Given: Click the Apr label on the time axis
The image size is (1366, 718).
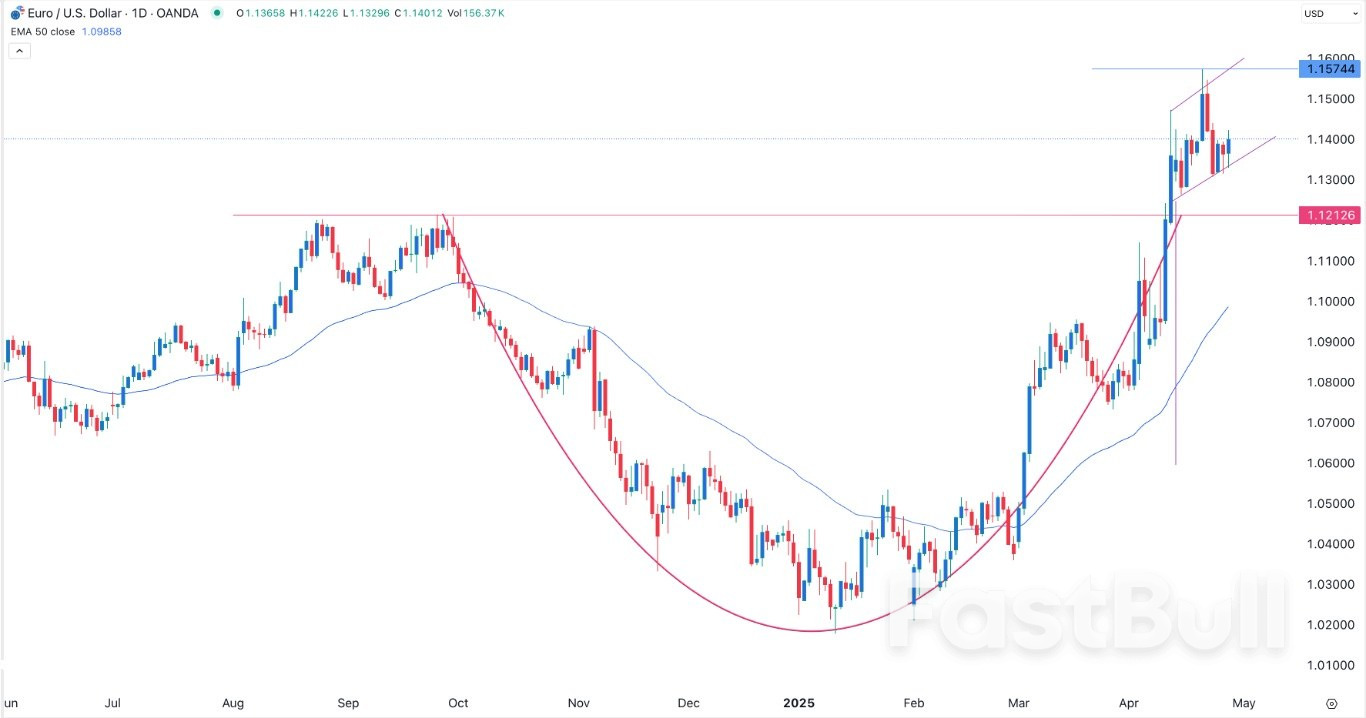Looking at the screenshot, I should coord(1128,703).
